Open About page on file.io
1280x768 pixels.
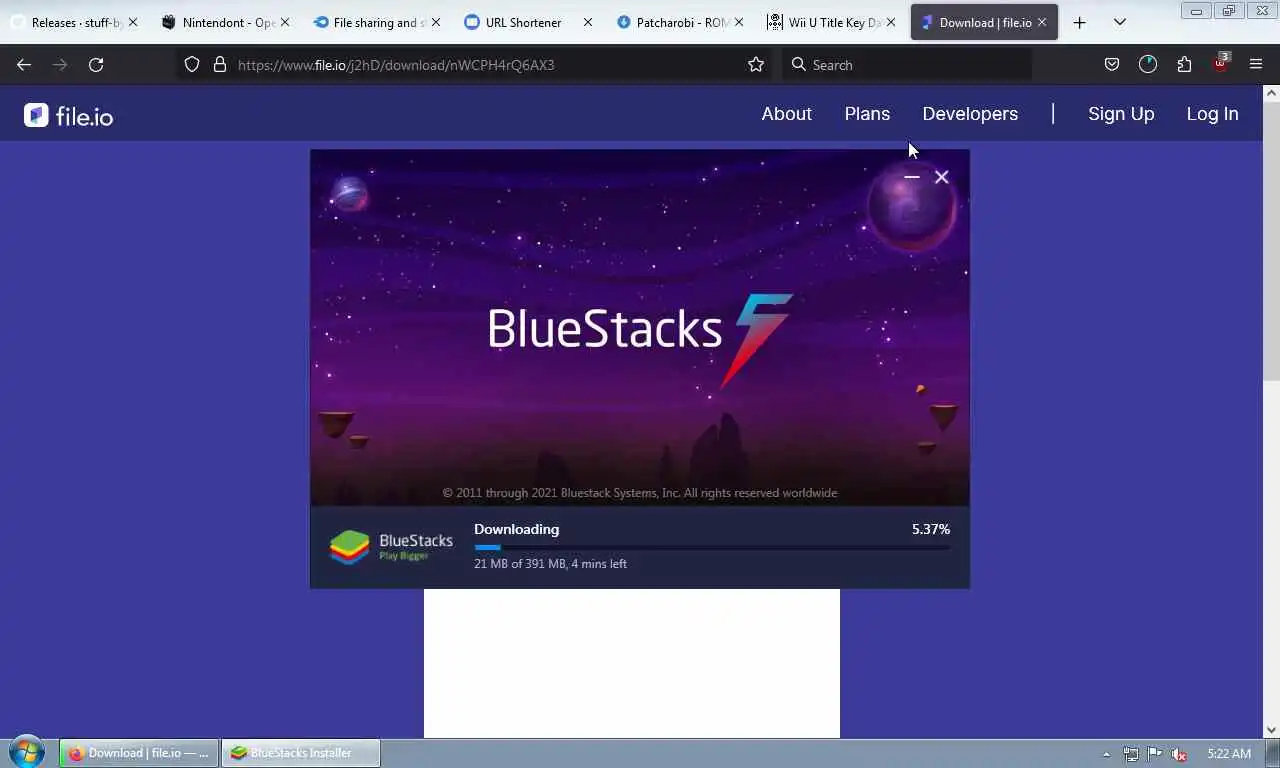pos(786,114)
